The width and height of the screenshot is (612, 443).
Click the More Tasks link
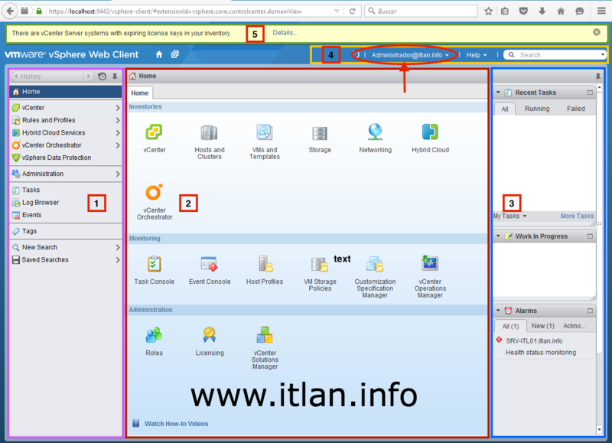[577, 216]
